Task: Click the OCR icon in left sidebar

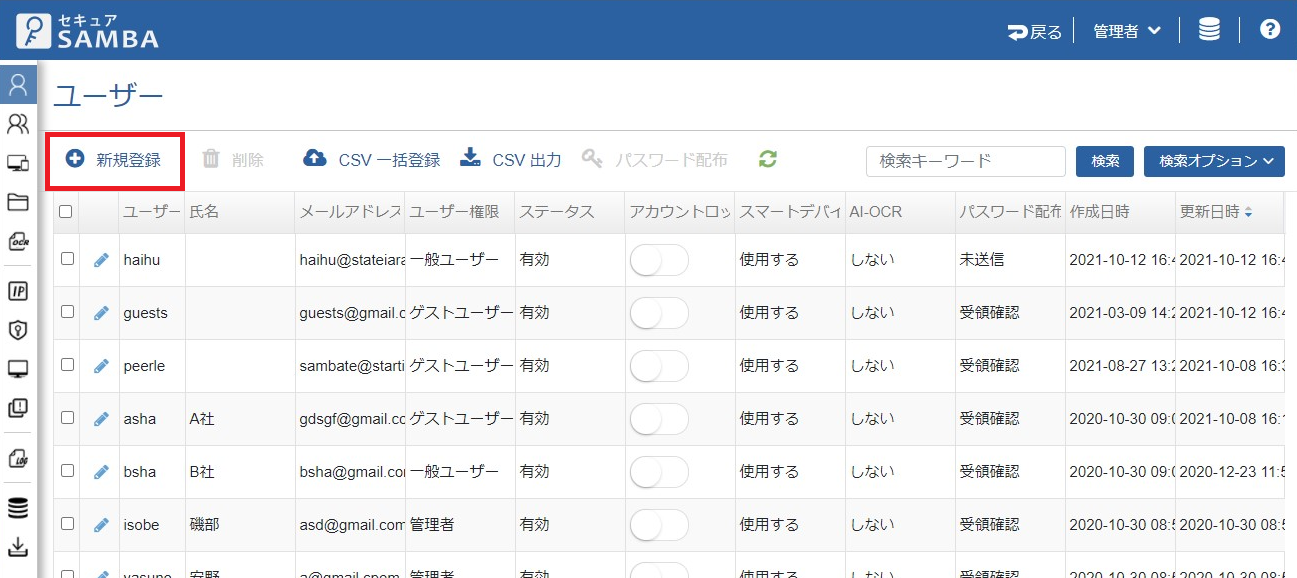Action: pos(18,241)
